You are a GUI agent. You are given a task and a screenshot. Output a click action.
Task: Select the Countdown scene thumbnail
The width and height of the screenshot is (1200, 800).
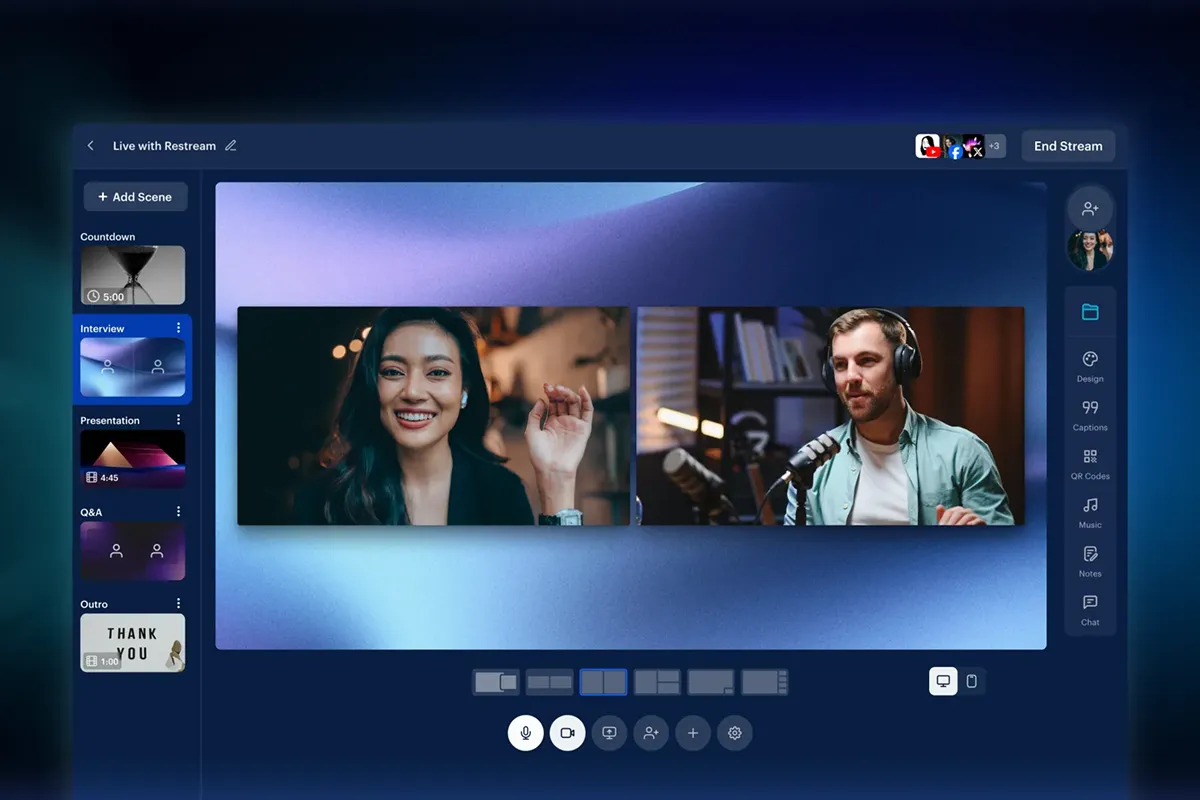point(133,275)
